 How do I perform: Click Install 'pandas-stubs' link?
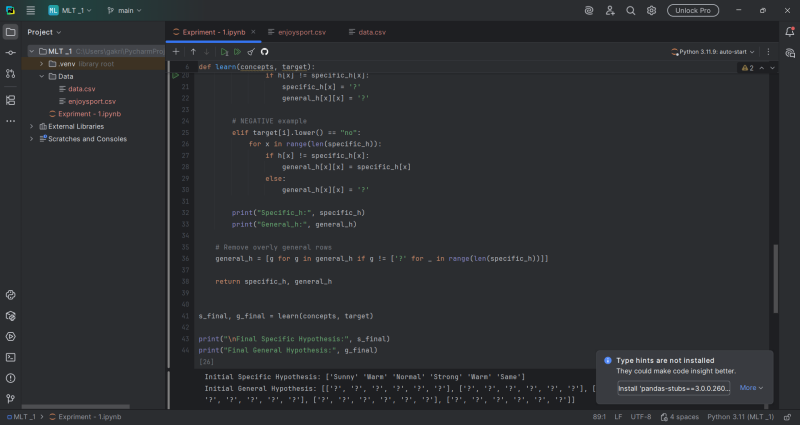point(673,388)
